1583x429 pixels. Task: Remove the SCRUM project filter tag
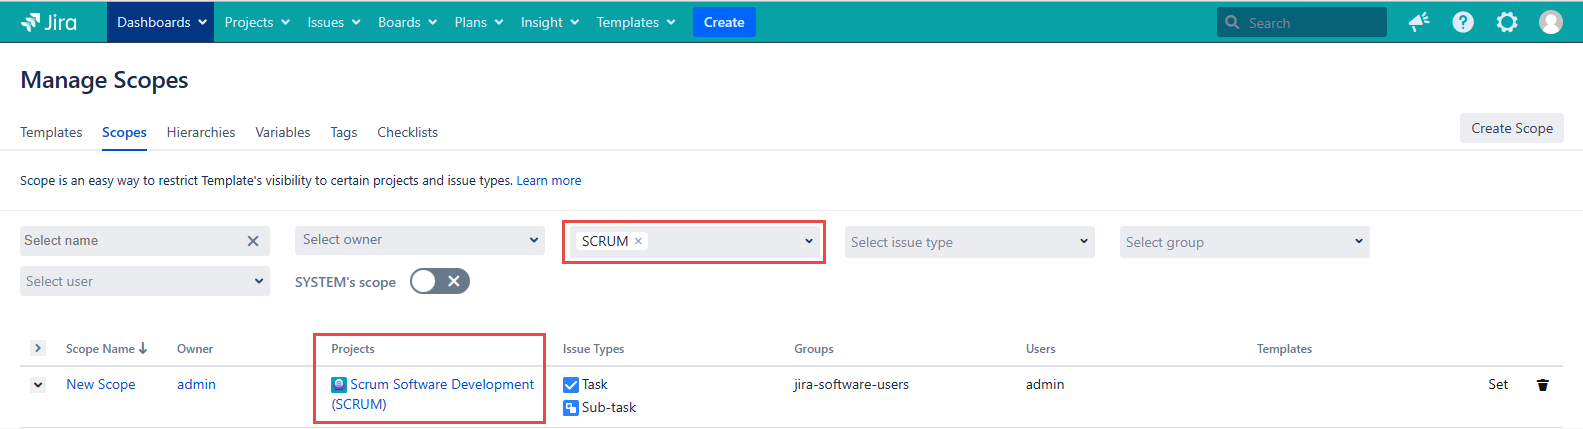[638, 241]
